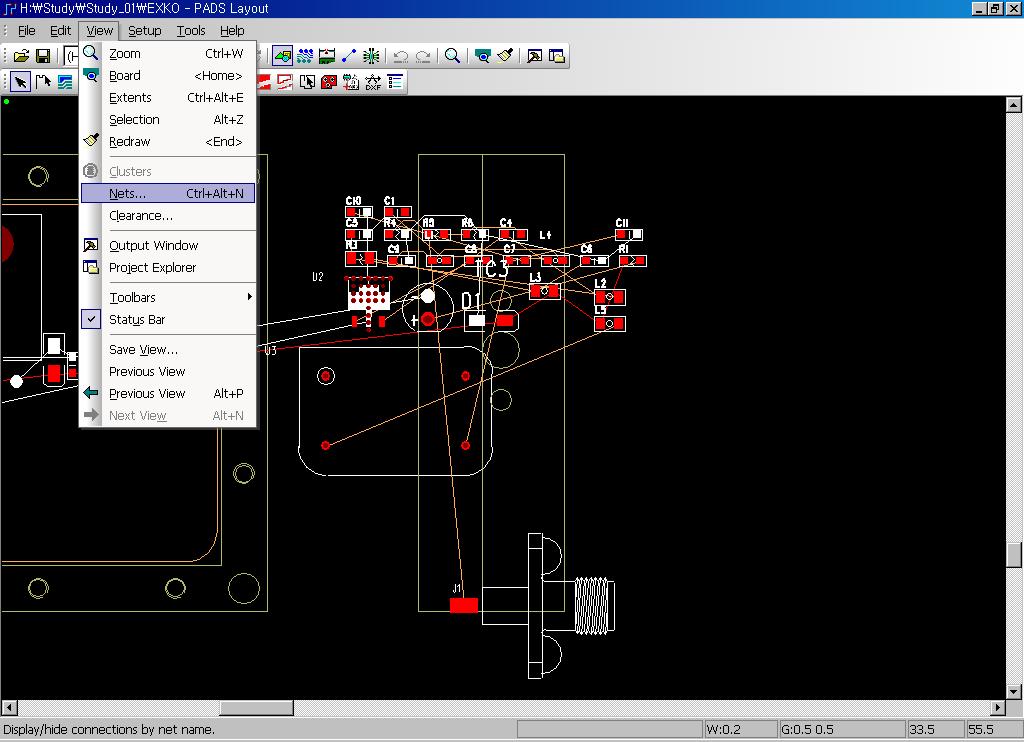Click the list options icon after DXF
Viewport: 1024px width, 742px height.
pyautogui.click(x=395, y=82)
